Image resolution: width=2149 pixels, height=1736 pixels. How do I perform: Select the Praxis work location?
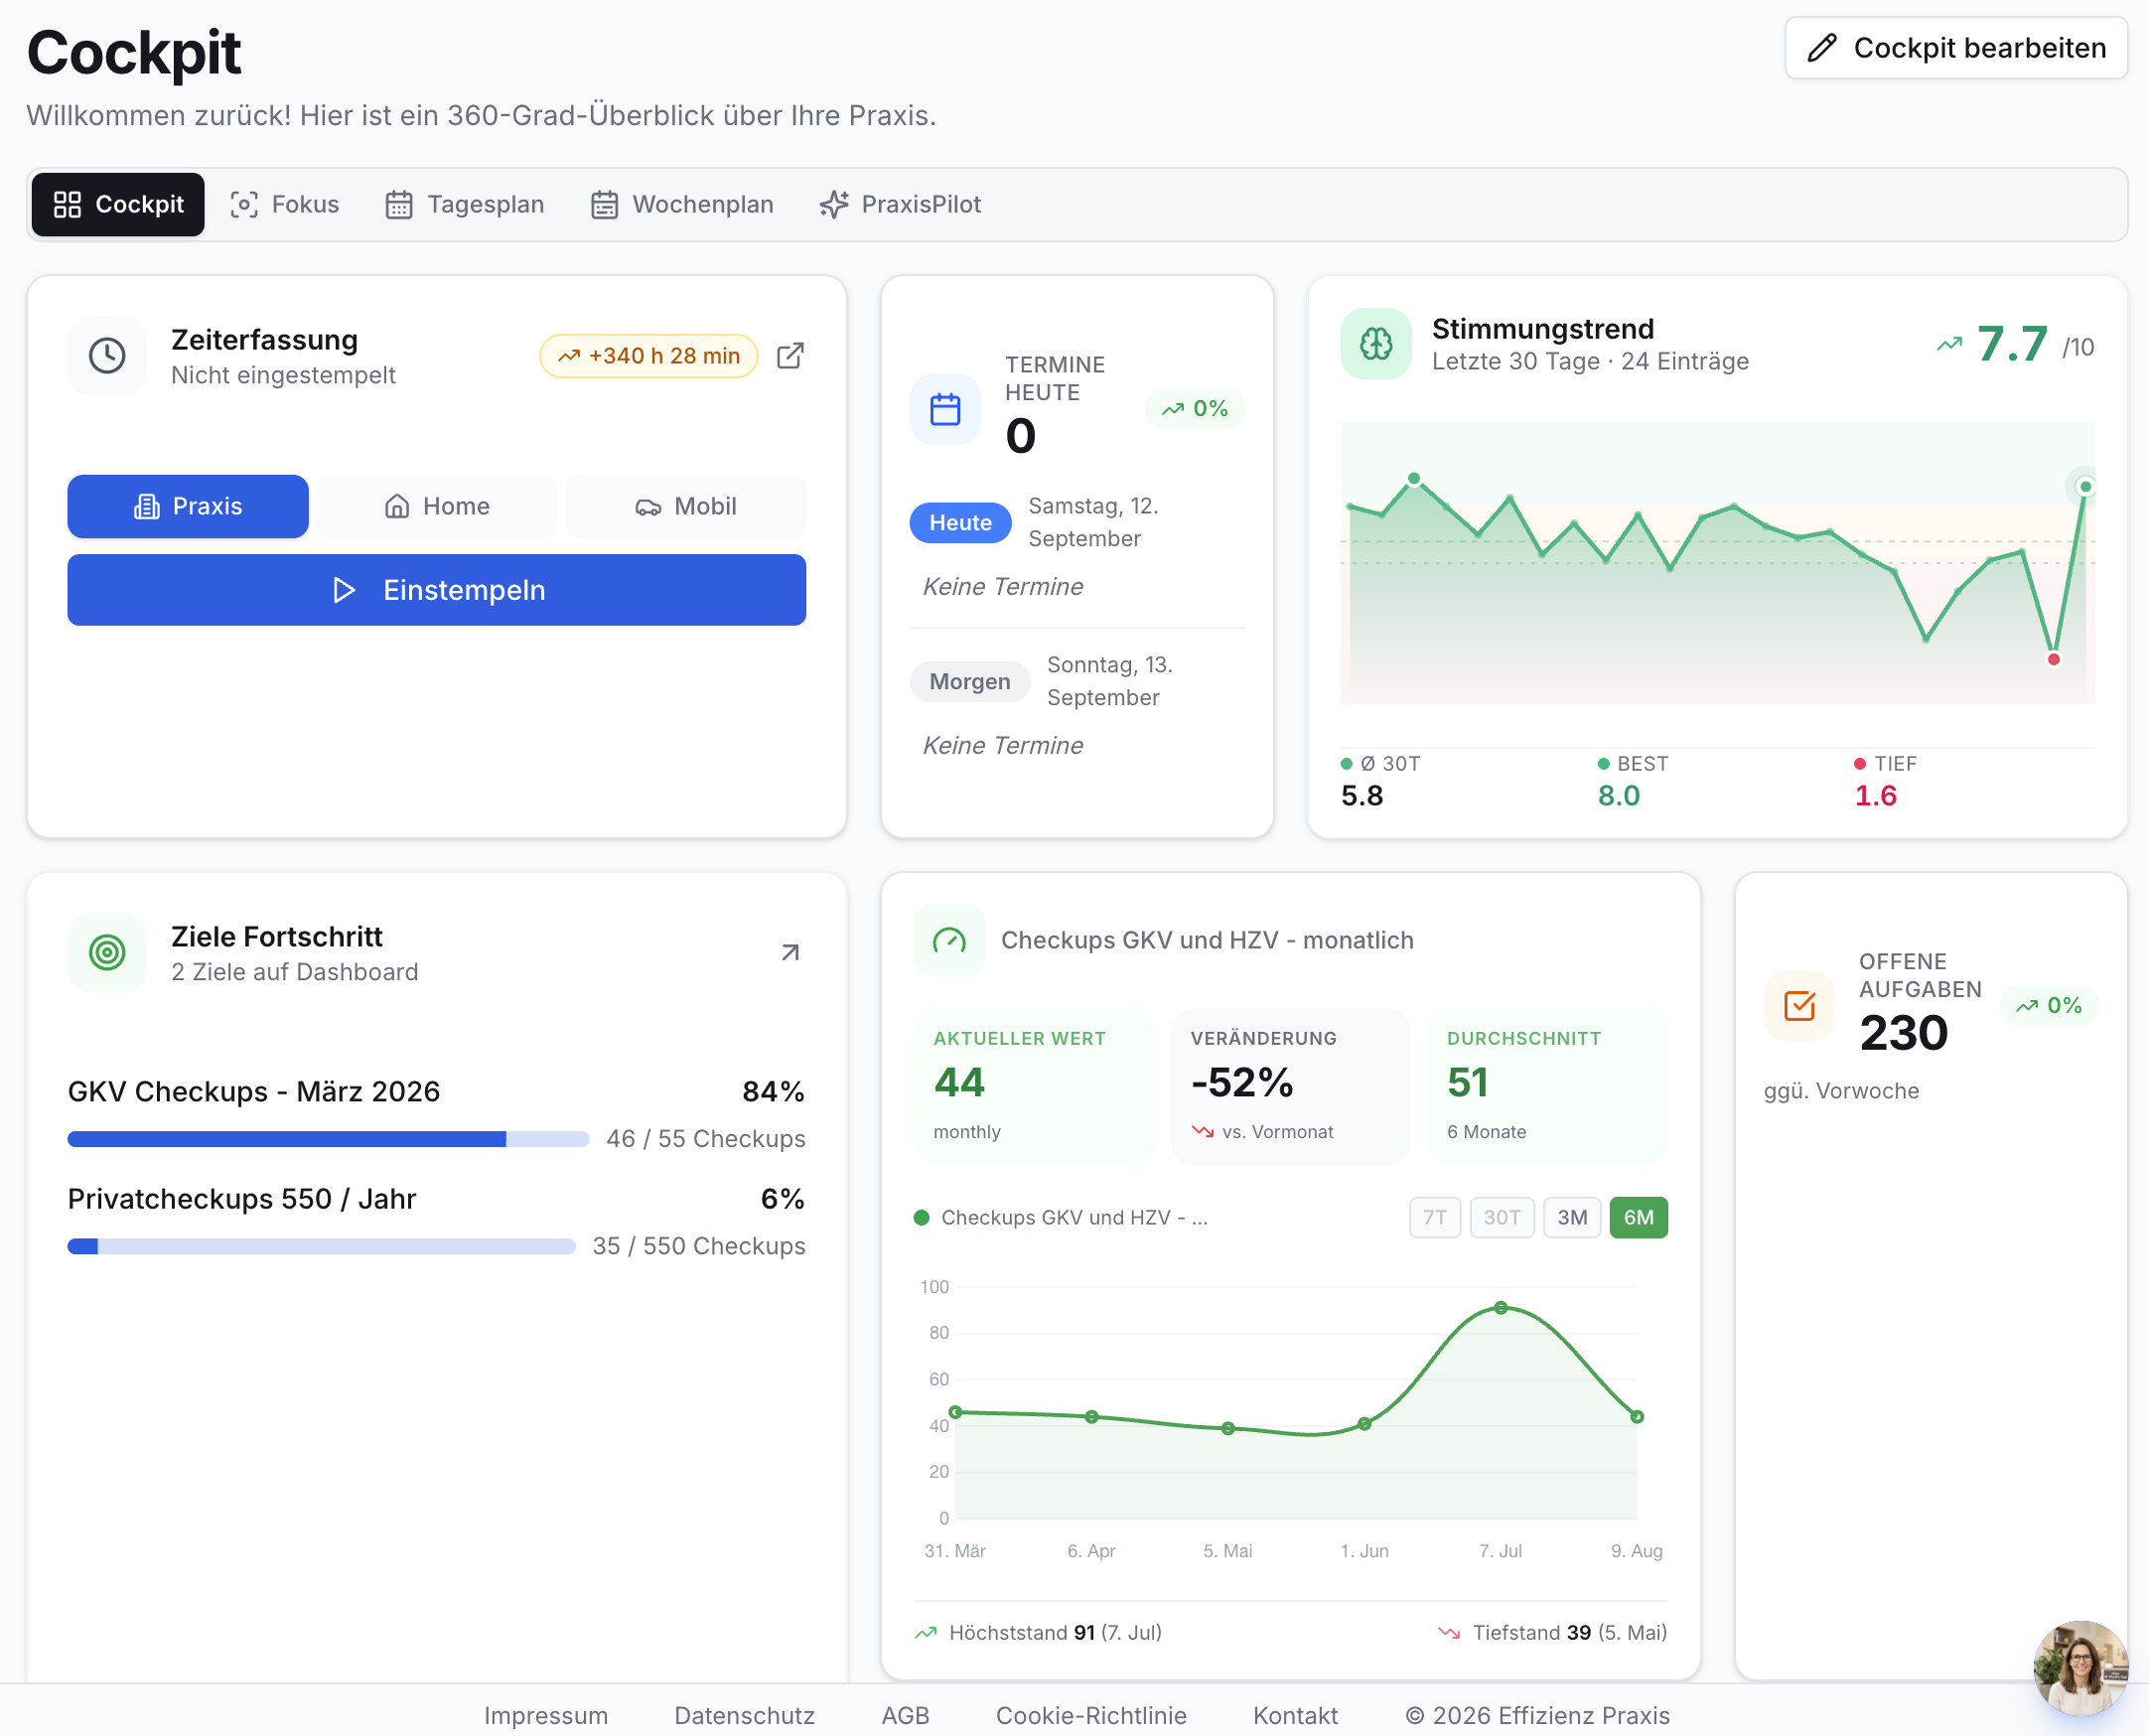[188, 506]
